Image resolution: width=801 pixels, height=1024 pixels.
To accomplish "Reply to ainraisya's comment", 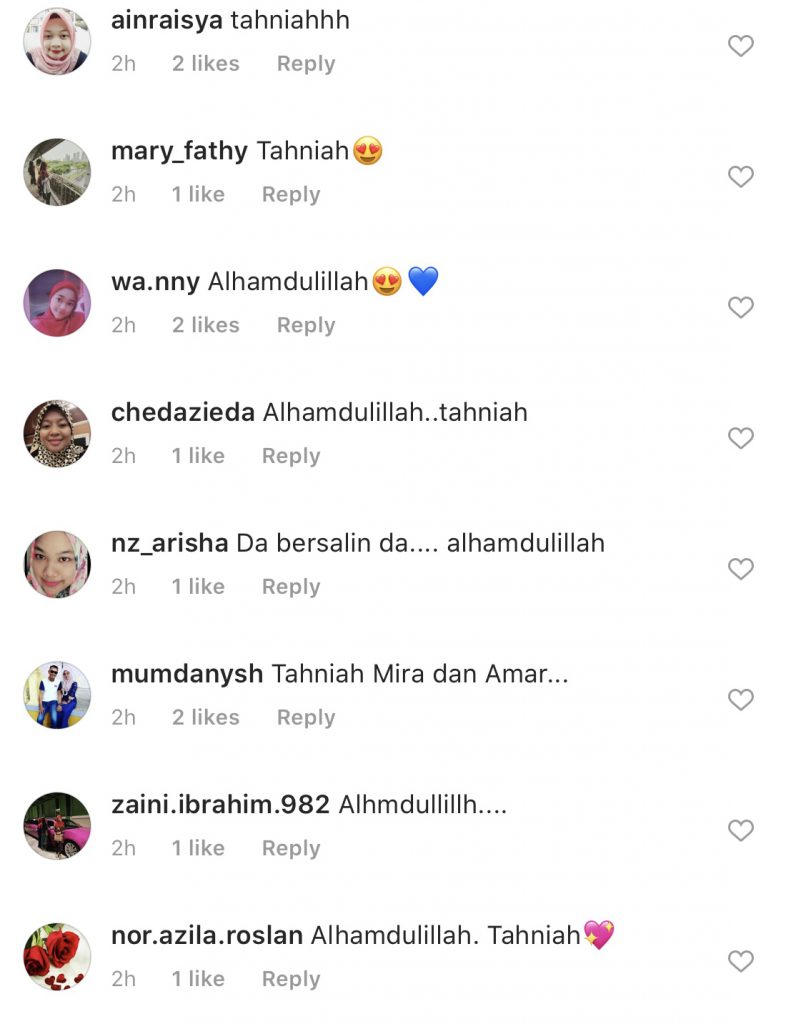I will coord(306,64).
